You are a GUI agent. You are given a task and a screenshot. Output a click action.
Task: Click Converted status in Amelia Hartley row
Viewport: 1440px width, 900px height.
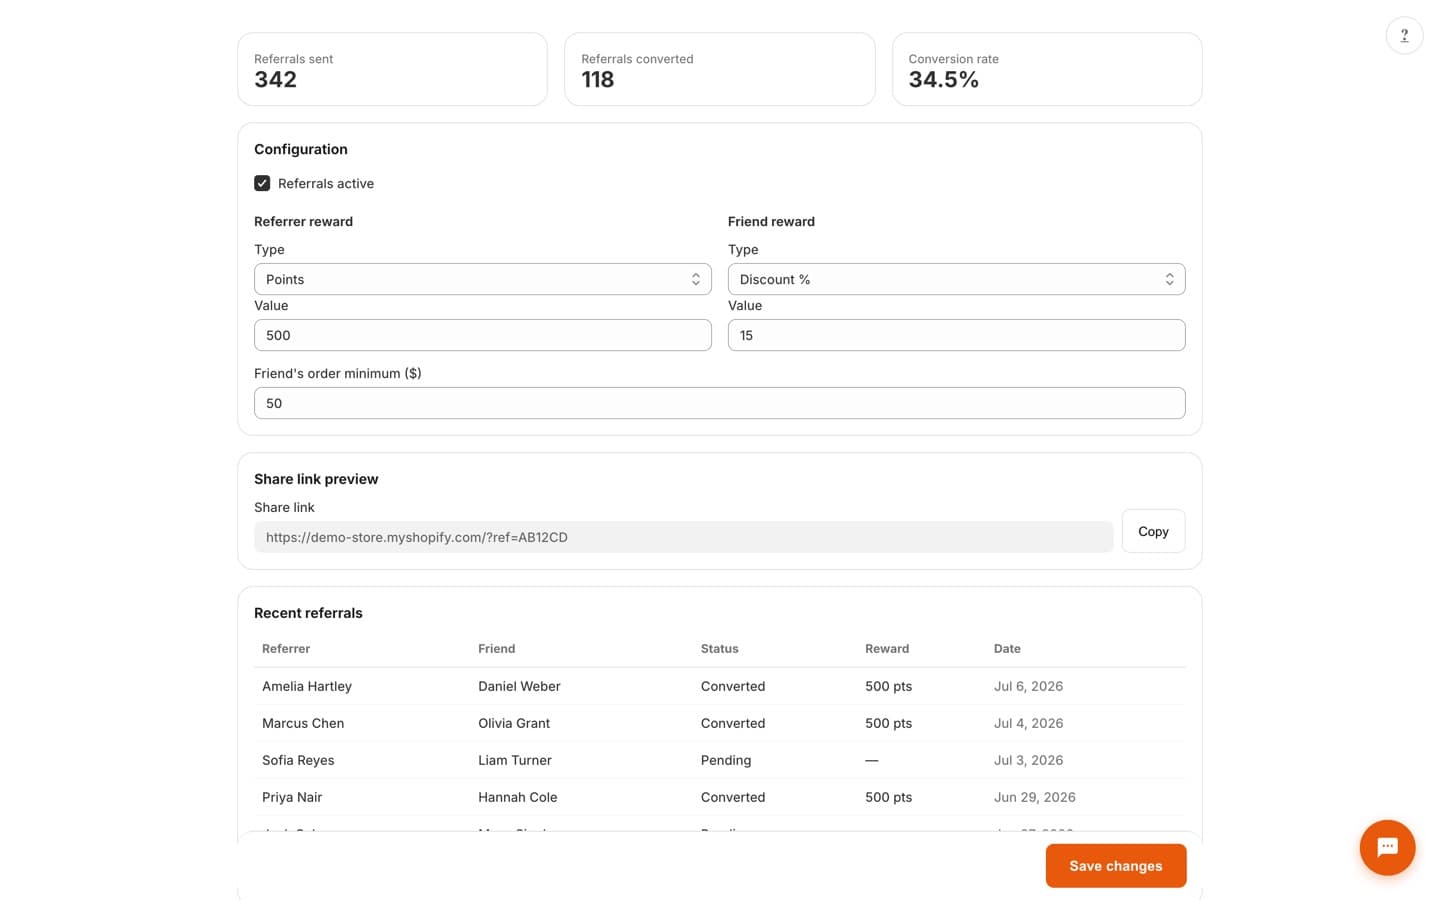pyautogui.click(x=733, y=686)
